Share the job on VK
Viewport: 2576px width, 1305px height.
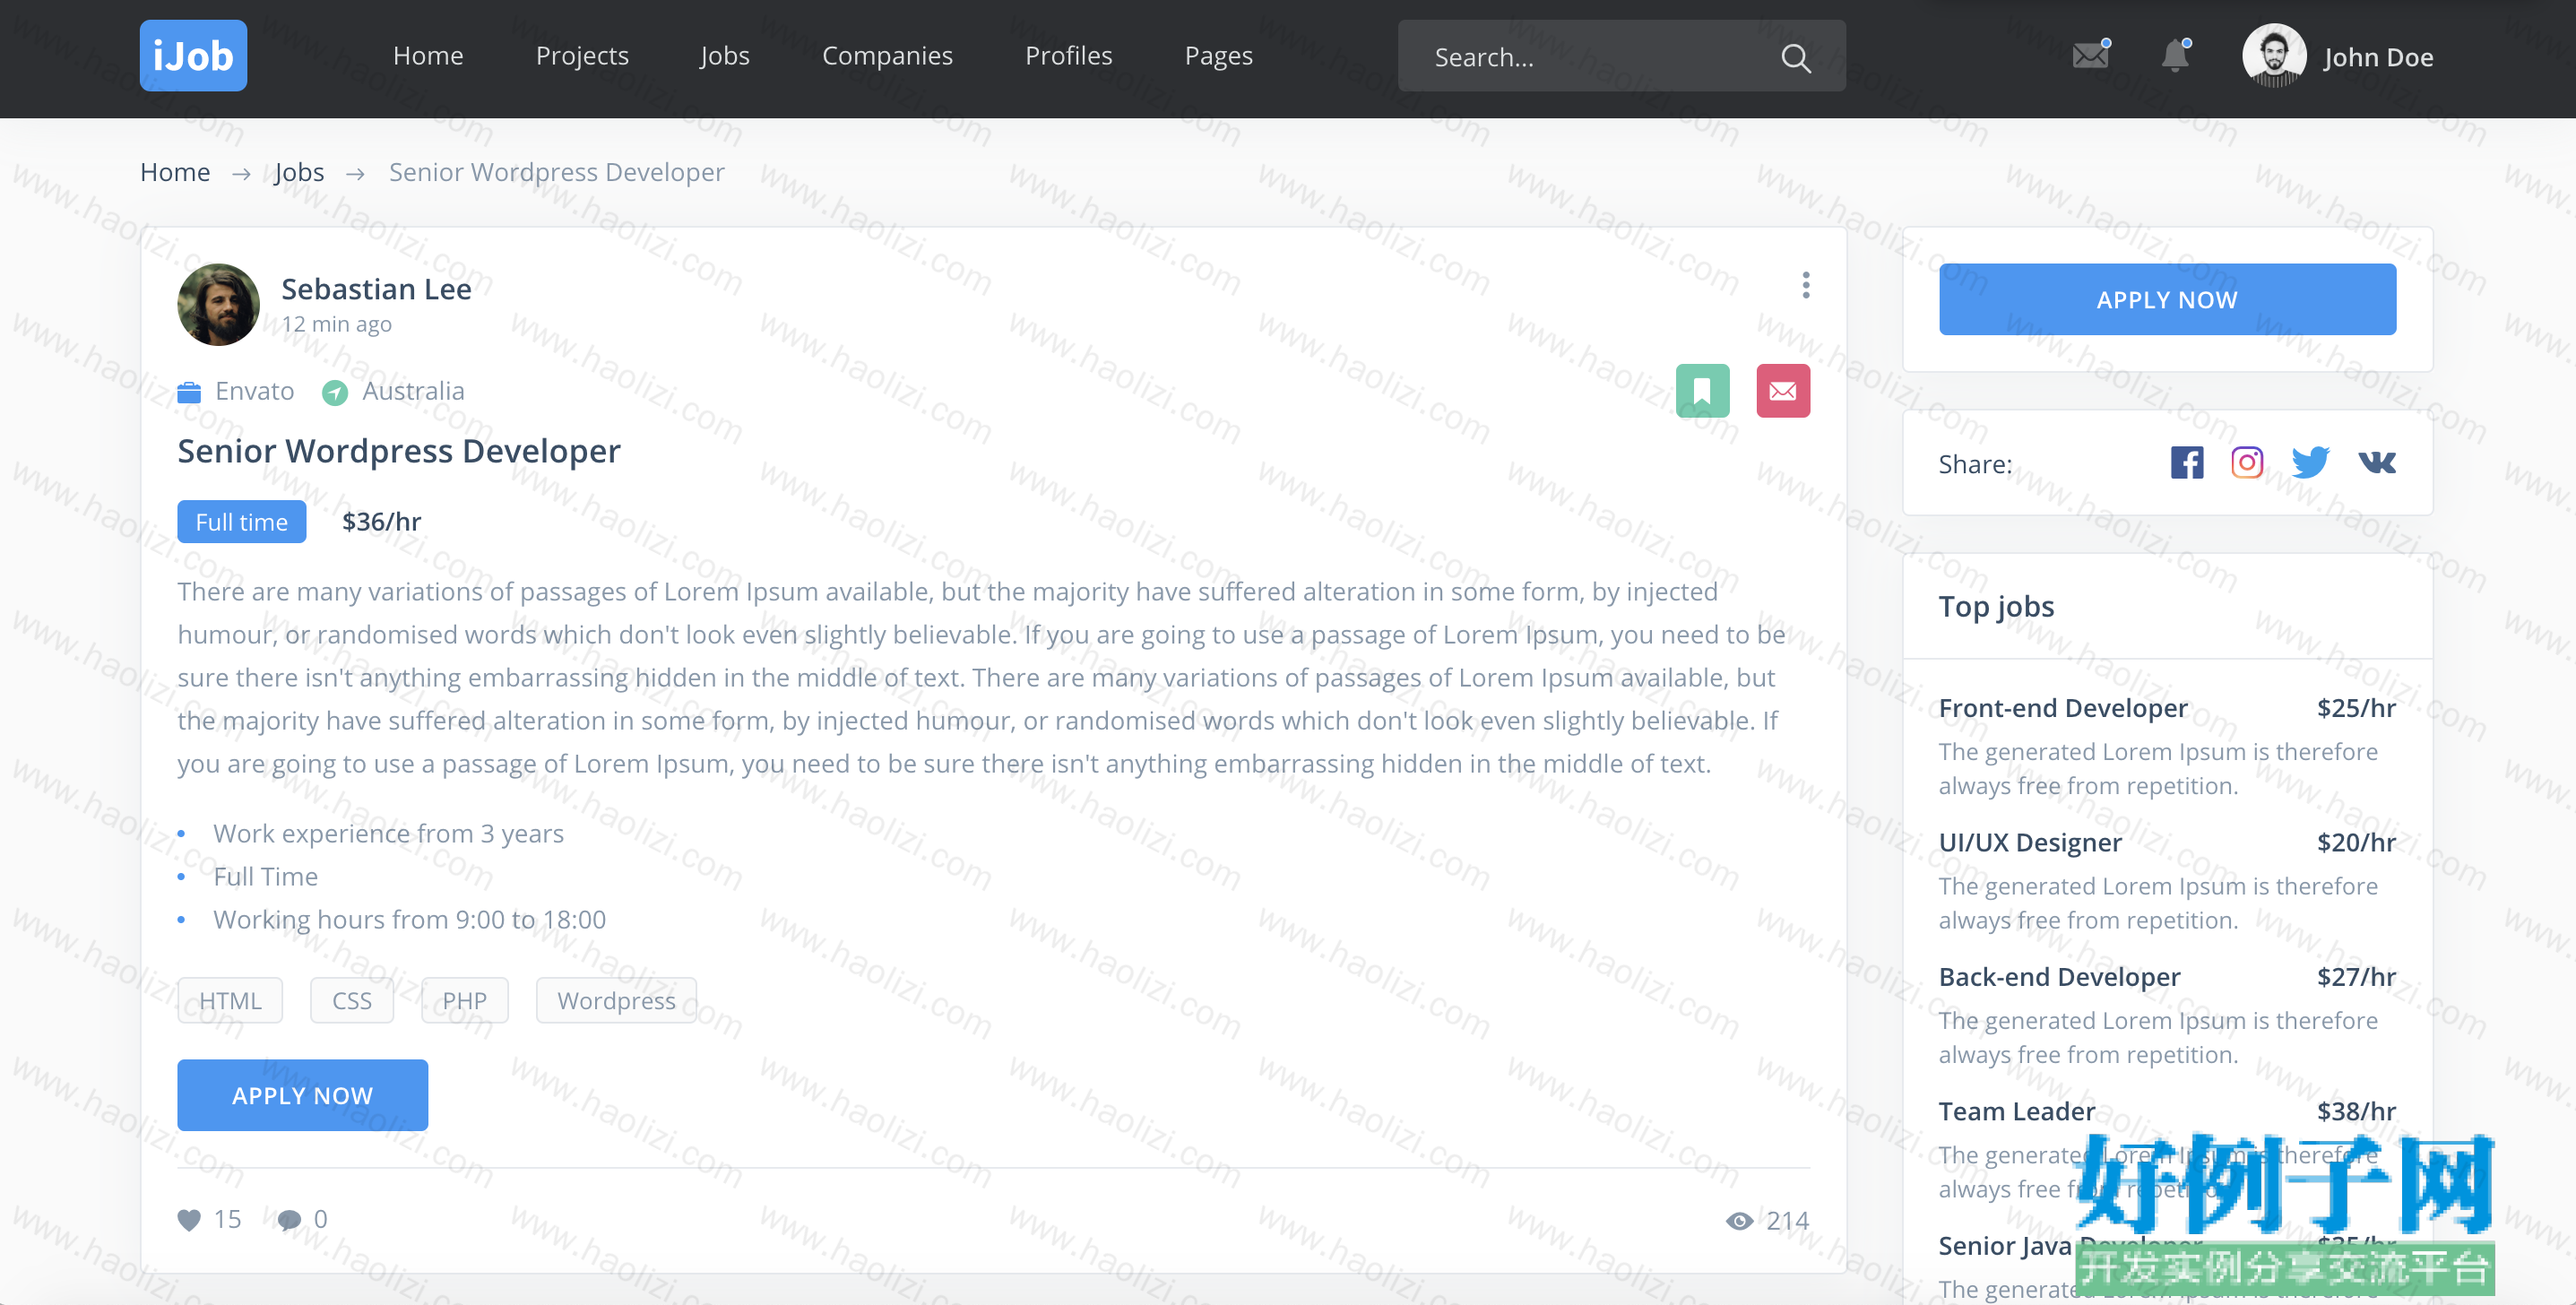[2377, 463]
